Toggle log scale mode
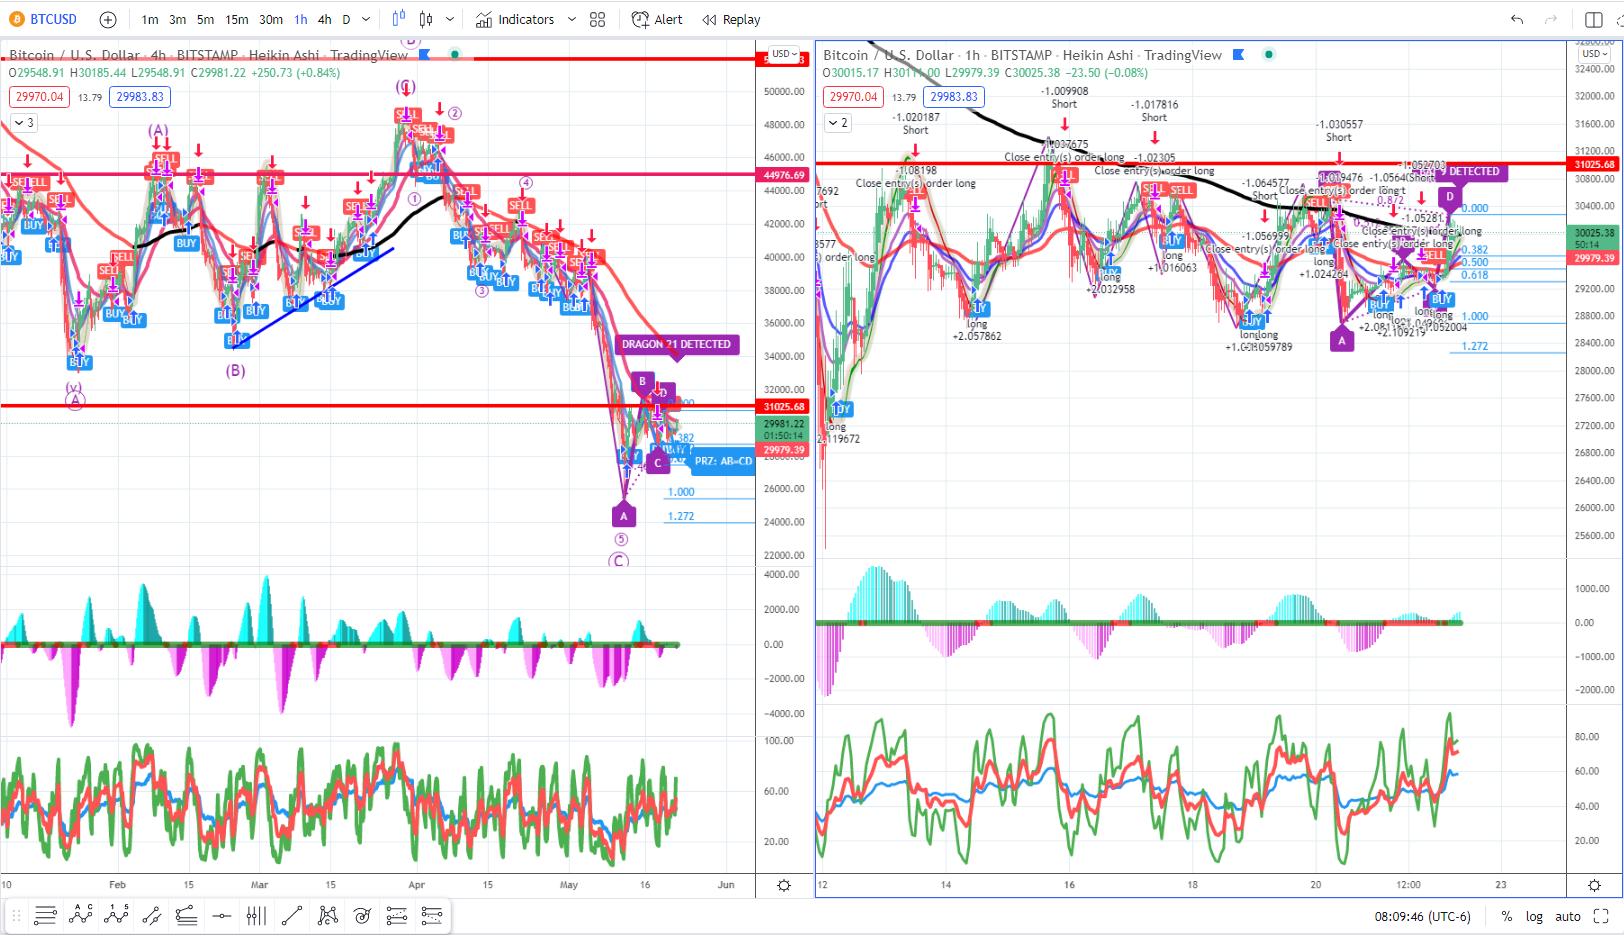 1534,916
